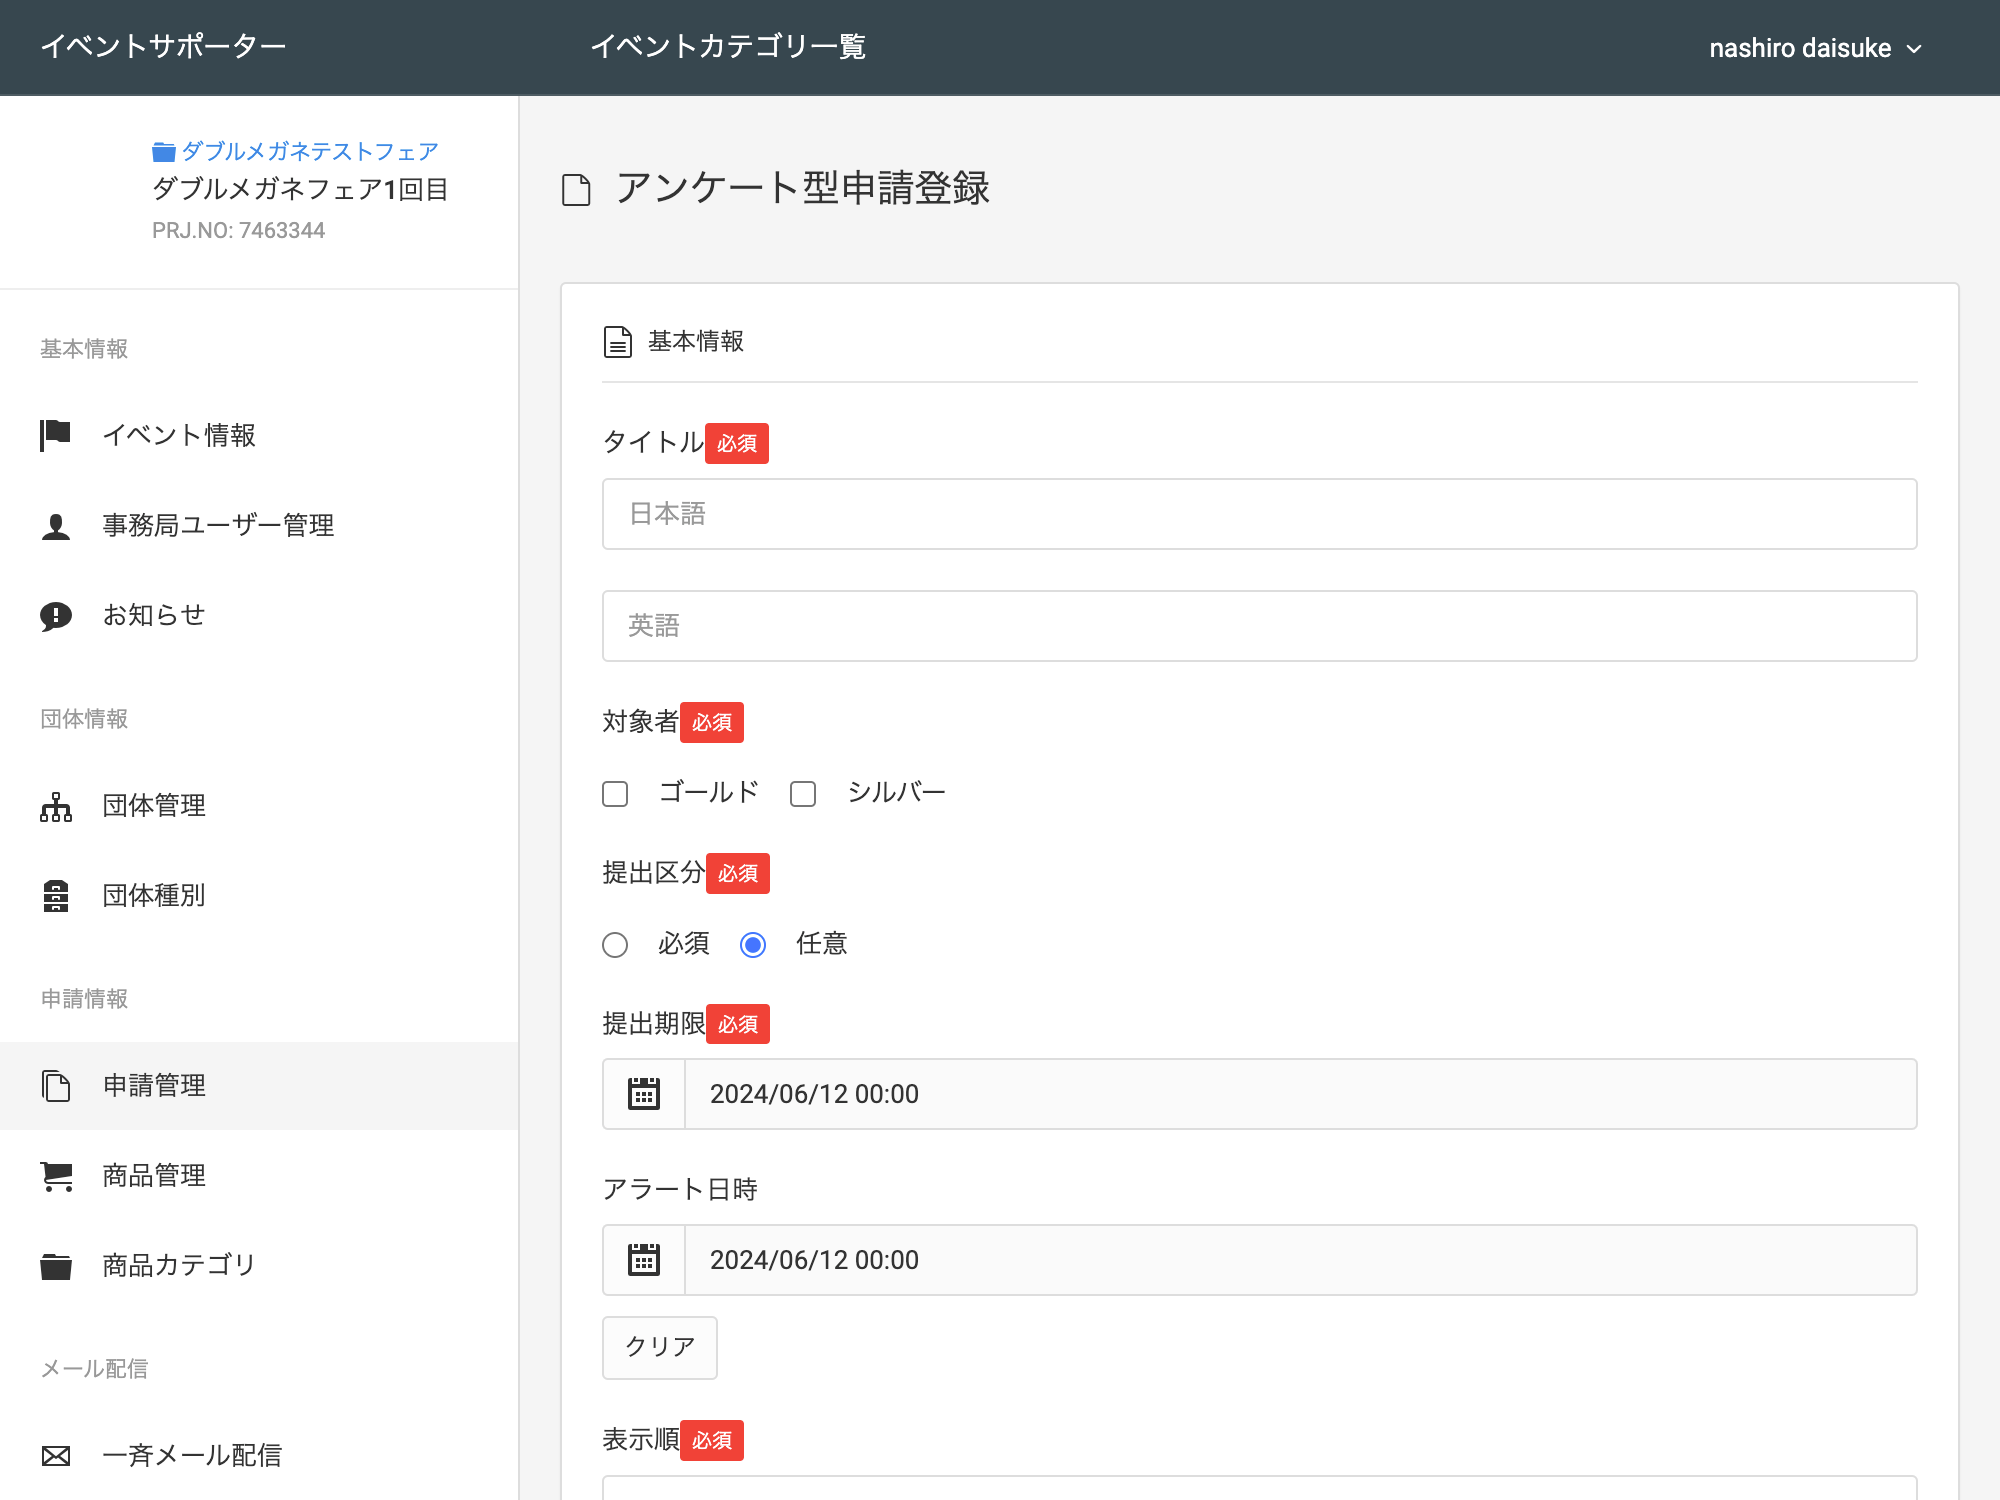Viewport: 2000px width, 1500px height.
Task: Open 団体管理 in the sidebar
Action: 259,805
